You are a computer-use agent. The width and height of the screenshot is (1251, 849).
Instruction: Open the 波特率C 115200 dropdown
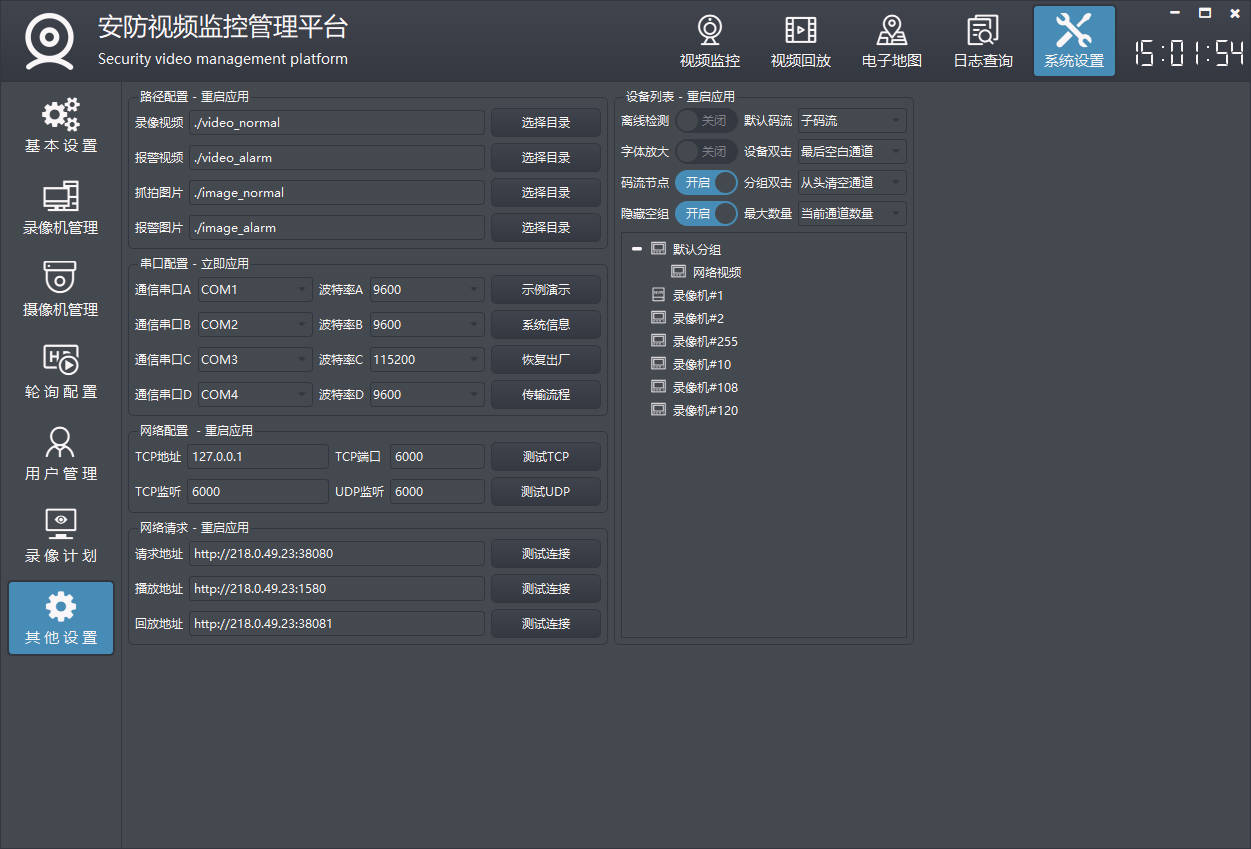pyautogui.click(x=427, y=360)
